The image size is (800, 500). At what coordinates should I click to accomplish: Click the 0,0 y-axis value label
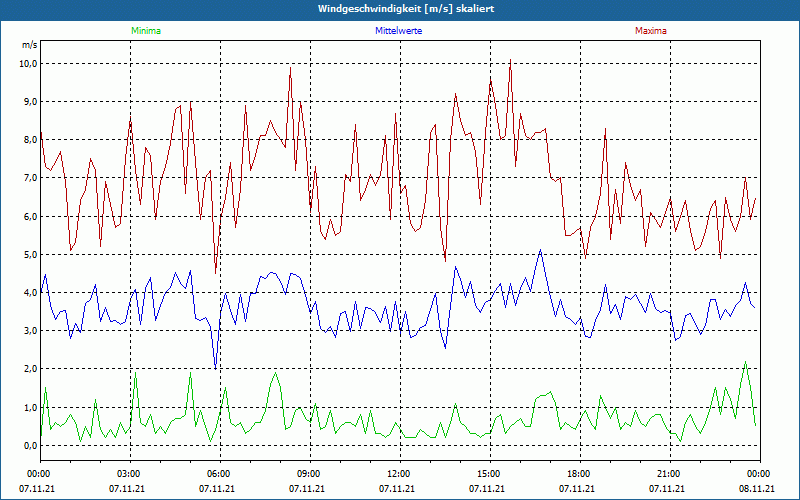[30, 446]
